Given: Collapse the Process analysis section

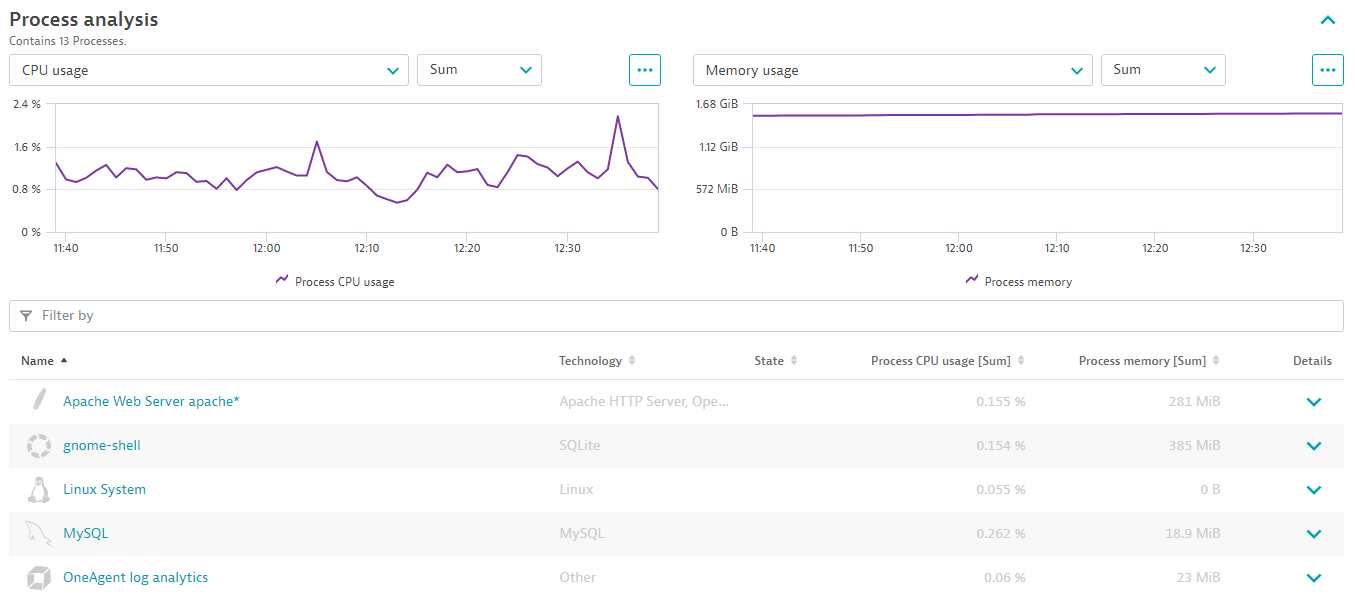Looking at the screenshot, I should click(1328, 19).
